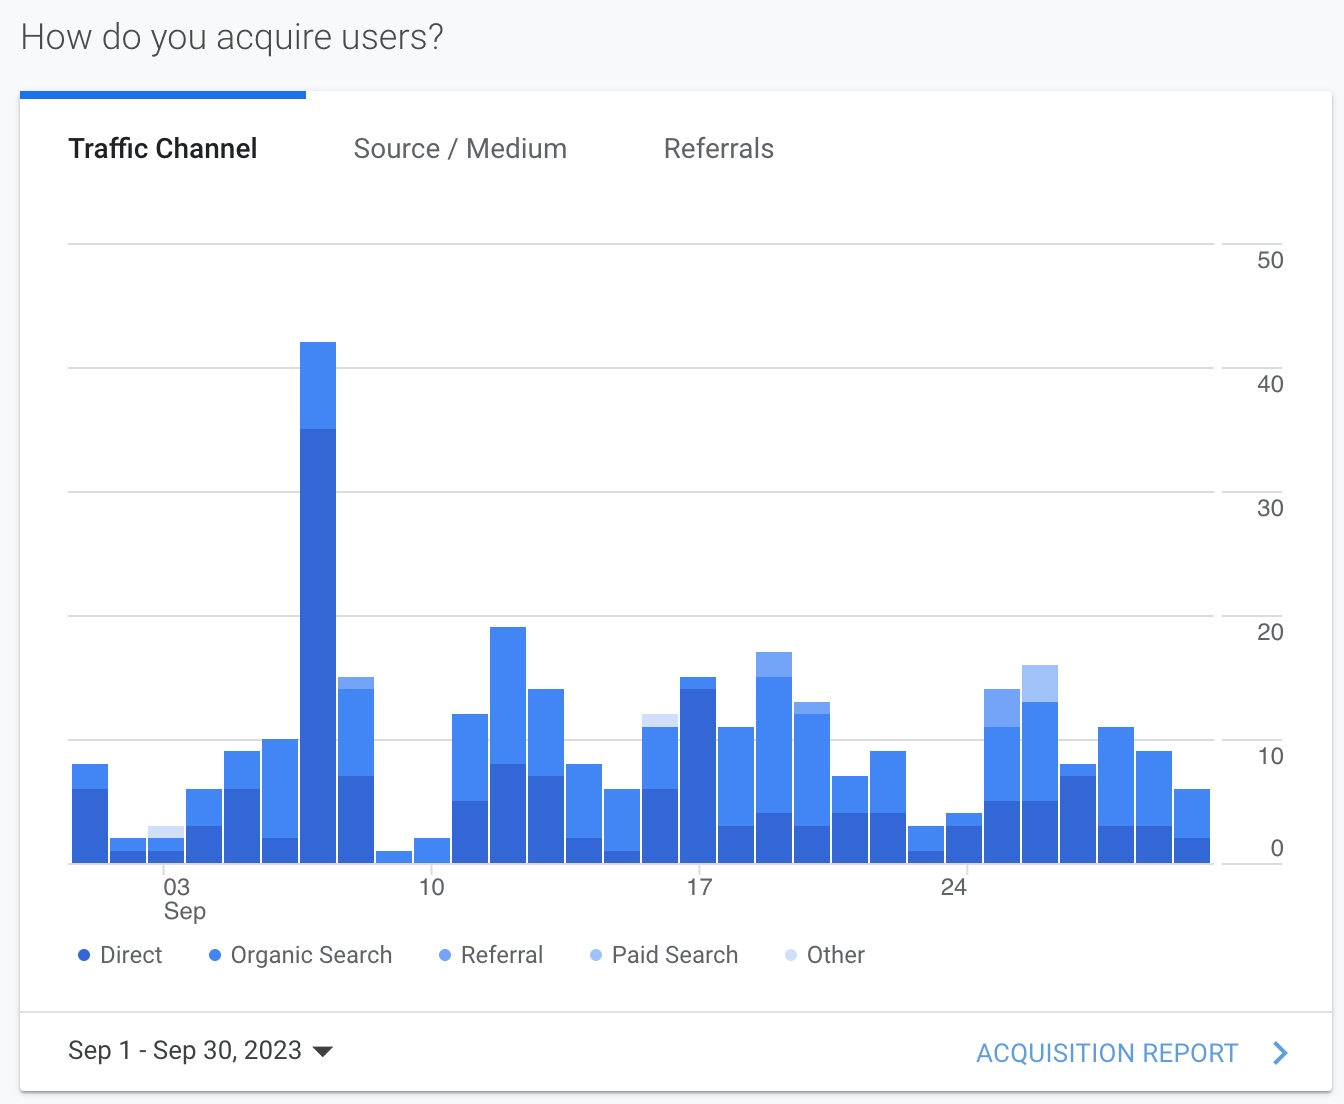Click the 03 Sep axis date label
The image size is (1344, 1104).
coord(179,898)
